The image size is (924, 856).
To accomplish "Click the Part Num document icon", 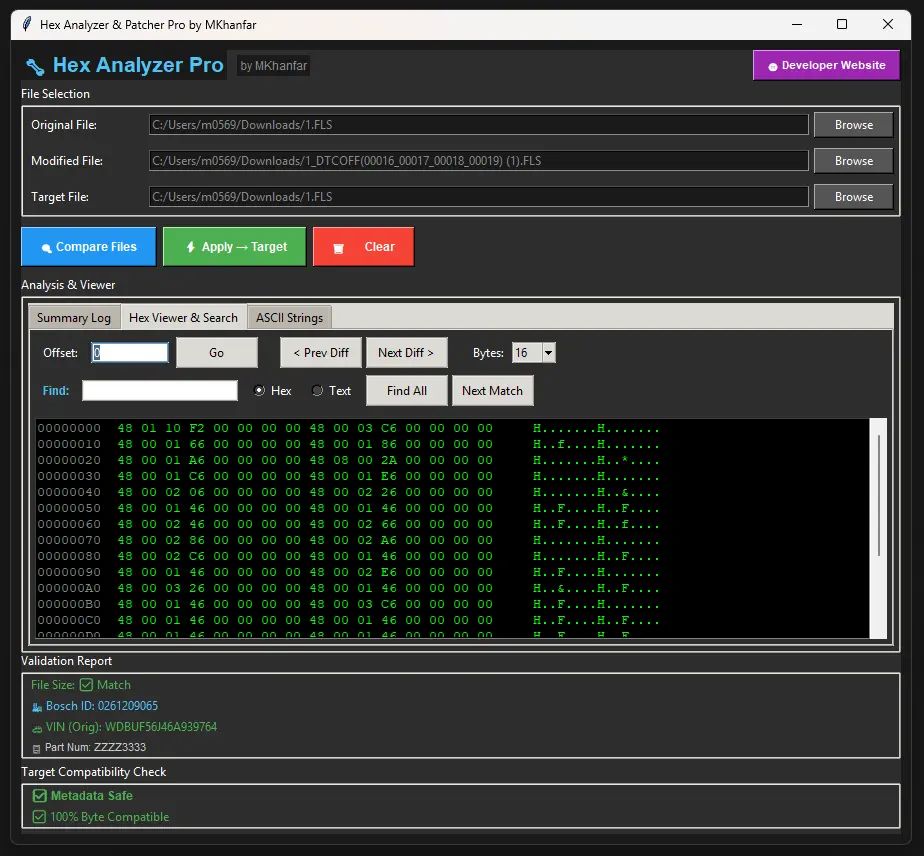I will point(37,748).
